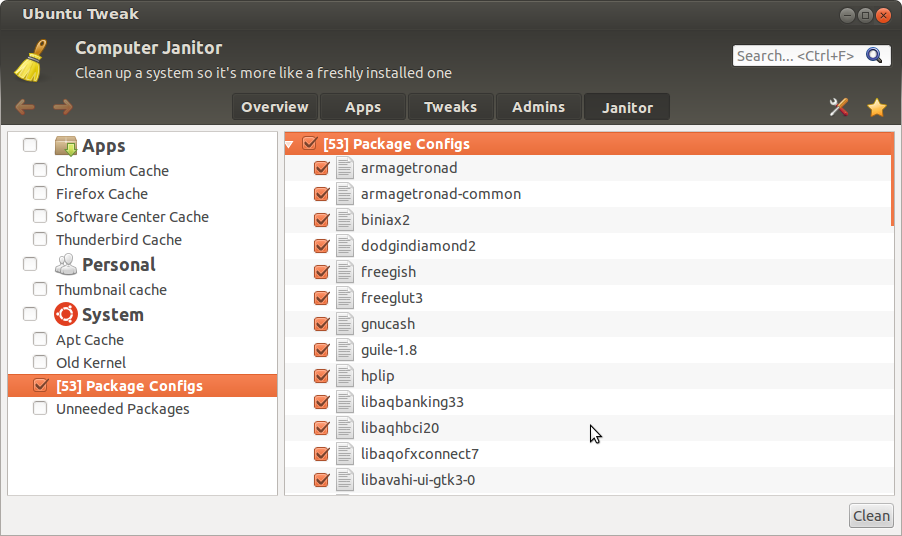Click the back arrow navigation icon
The image size is (902, 536).
coord(25,107)
